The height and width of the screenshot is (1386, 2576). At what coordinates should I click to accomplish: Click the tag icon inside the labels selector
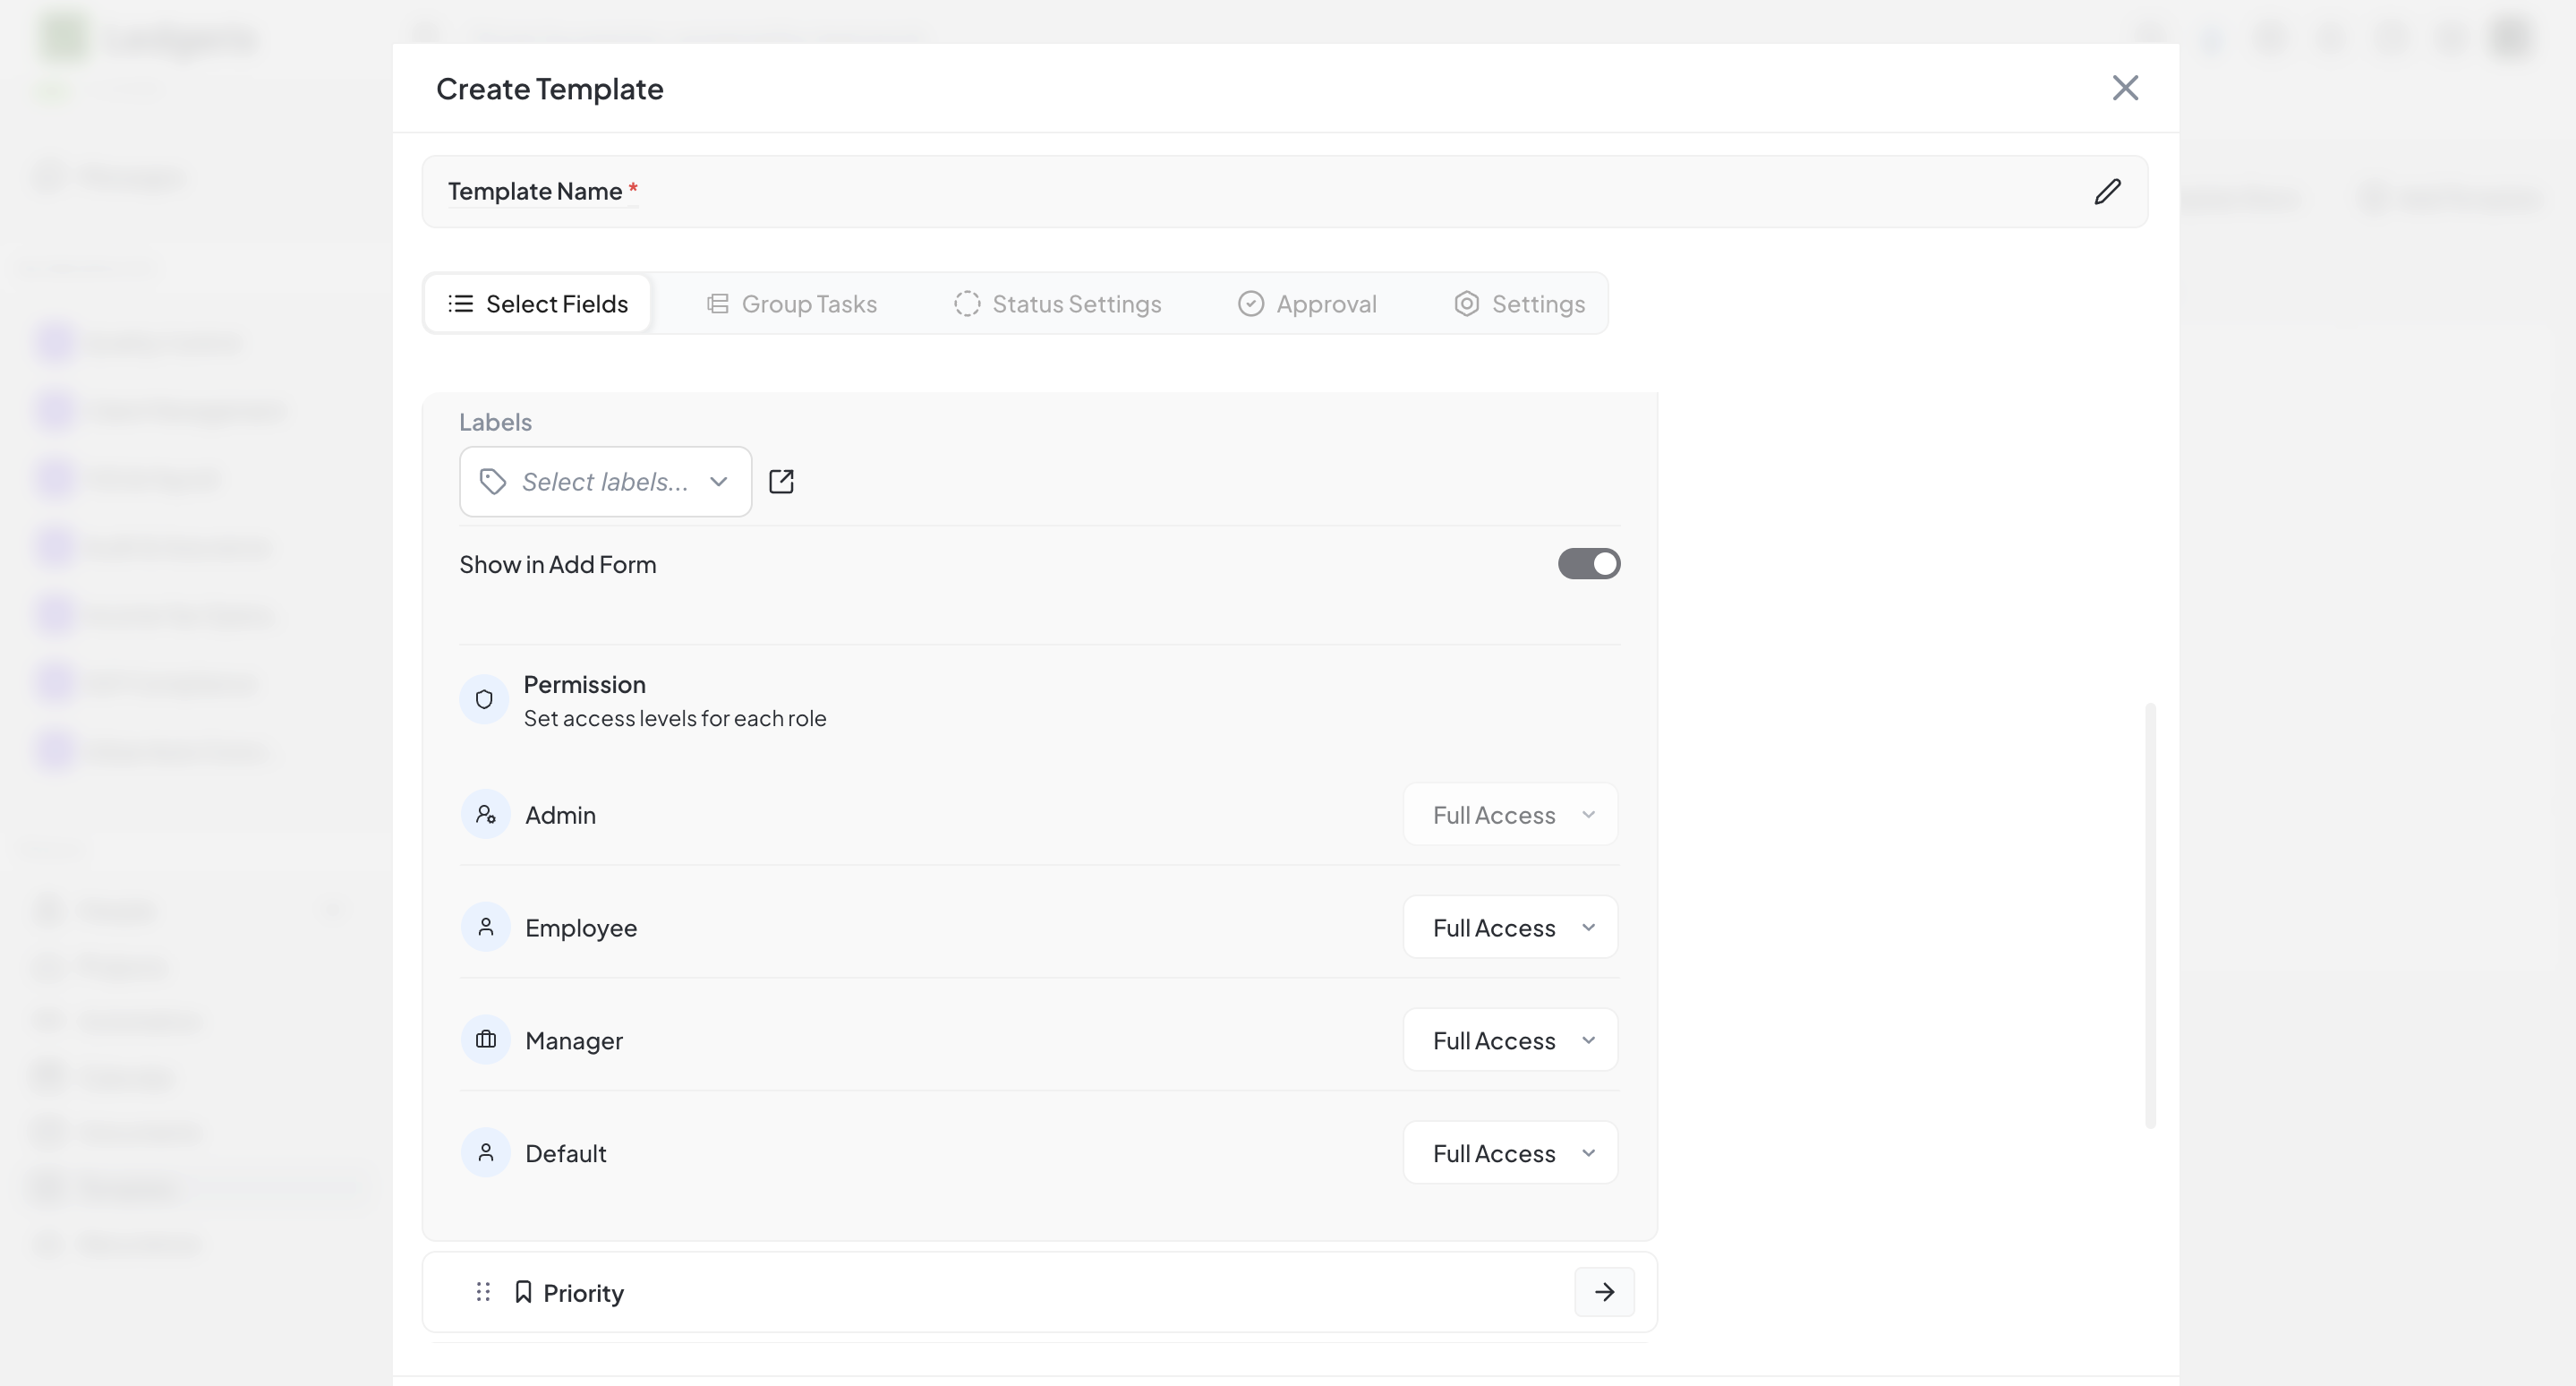[491, 481]
